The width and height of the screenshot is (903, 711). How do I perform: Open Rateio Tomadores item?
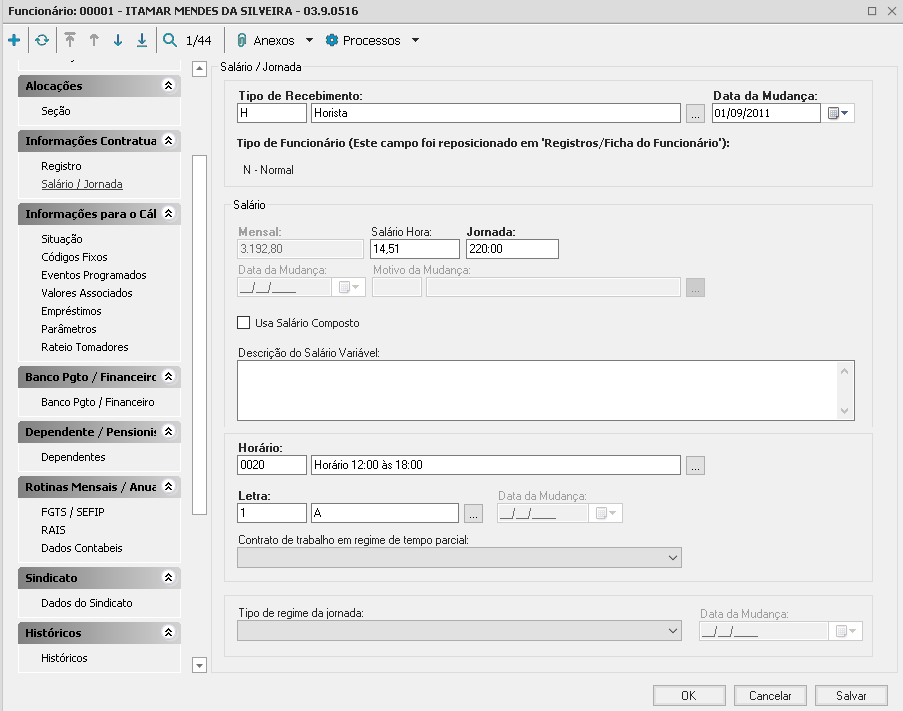point(85,347)
